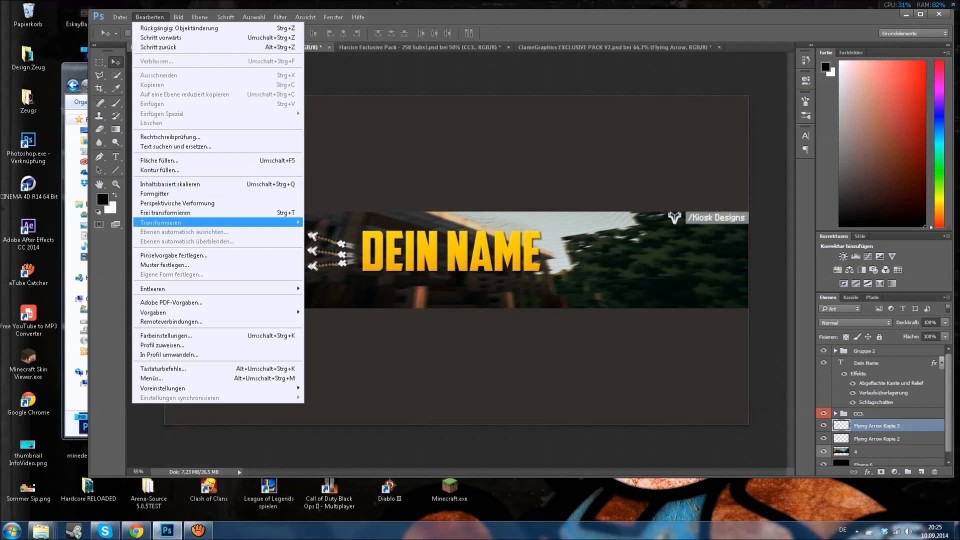This screenshot has width=960, height=540.
Task: Switch to the Kanäle tab
Action: pos(850,298)
